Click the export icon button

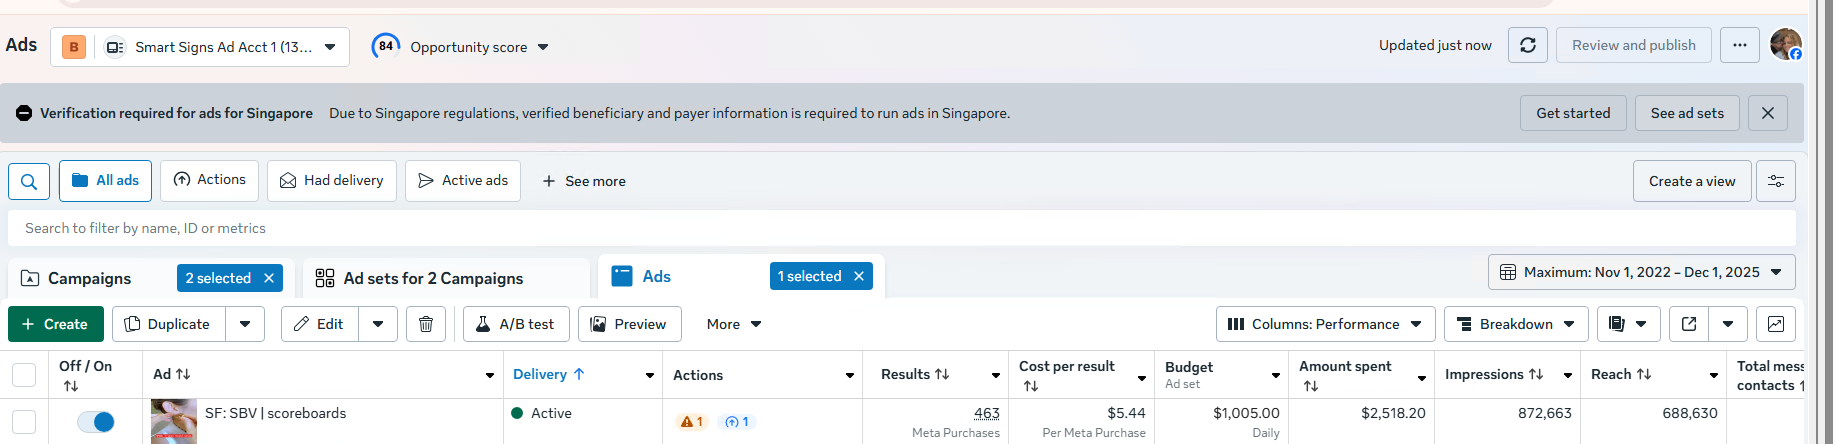[x=1689, y=324]
